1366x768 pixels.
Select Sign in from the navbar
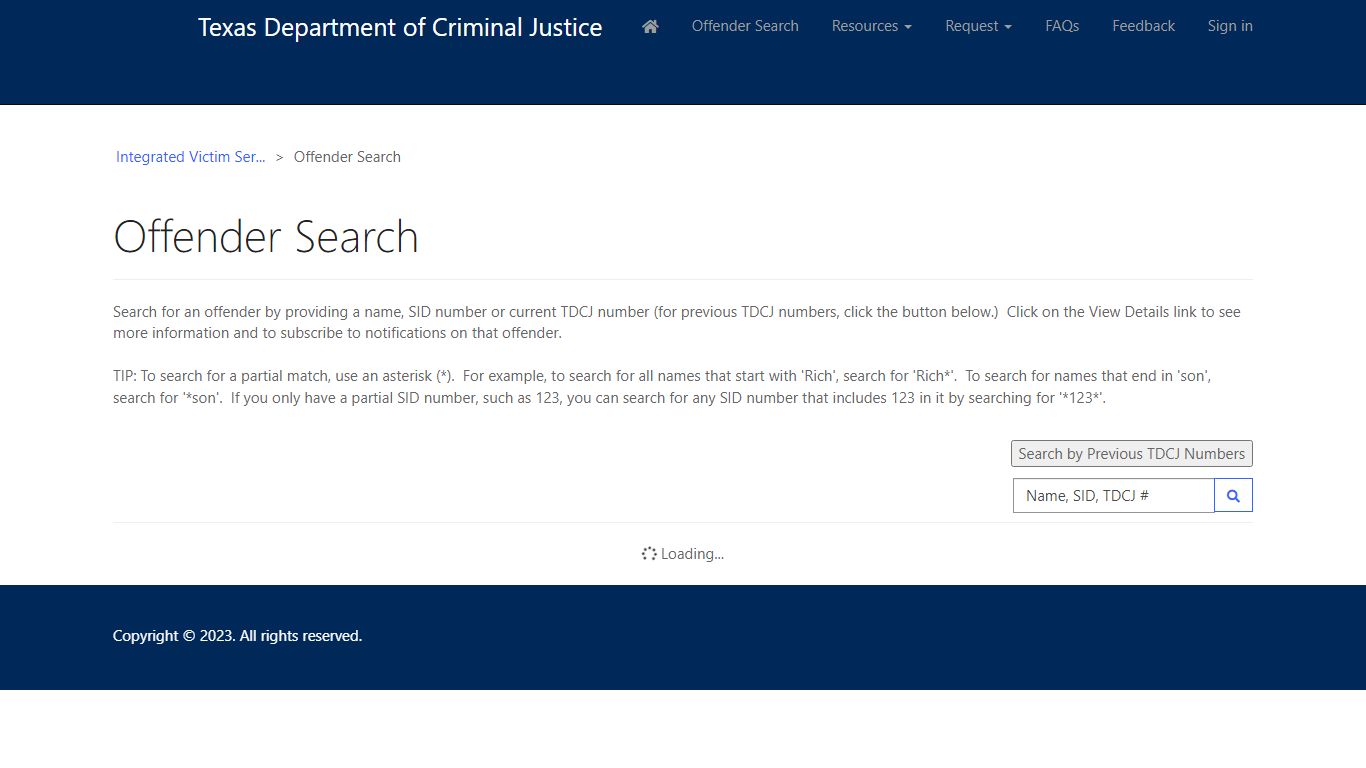[x=1230, y=26]
